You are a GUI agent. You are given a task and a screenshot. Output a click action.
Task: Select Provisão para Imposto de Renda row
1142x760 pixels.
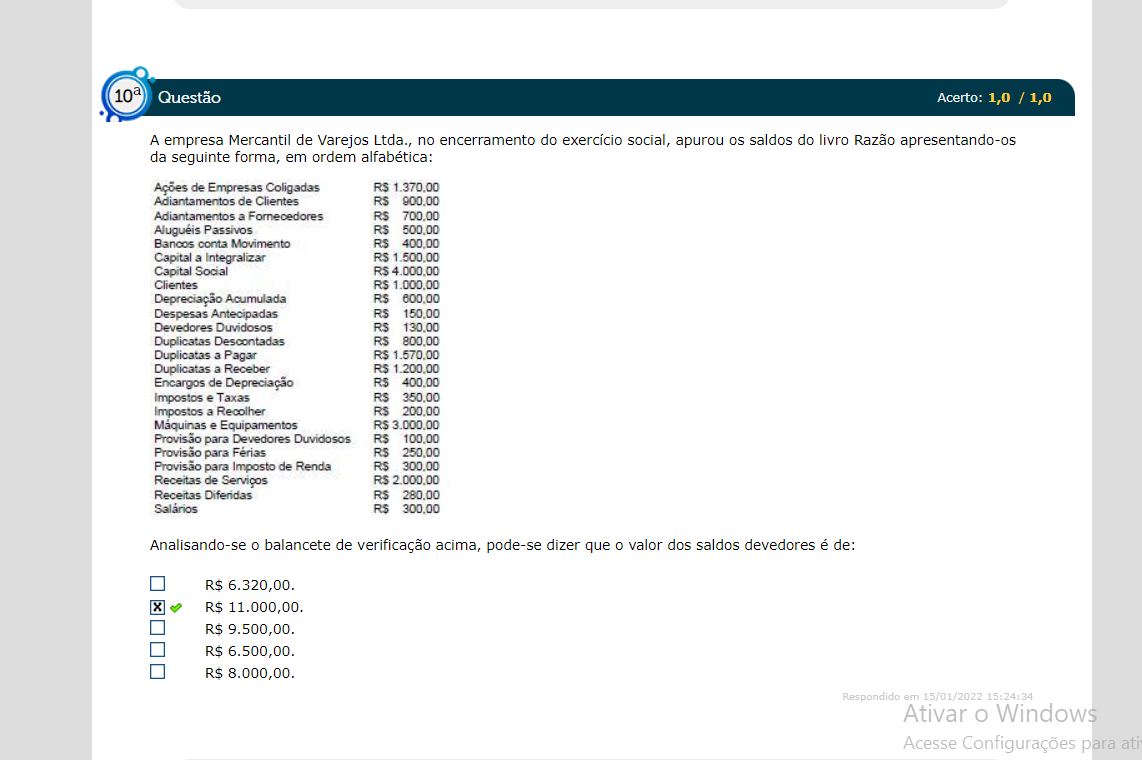click(296, 466)
